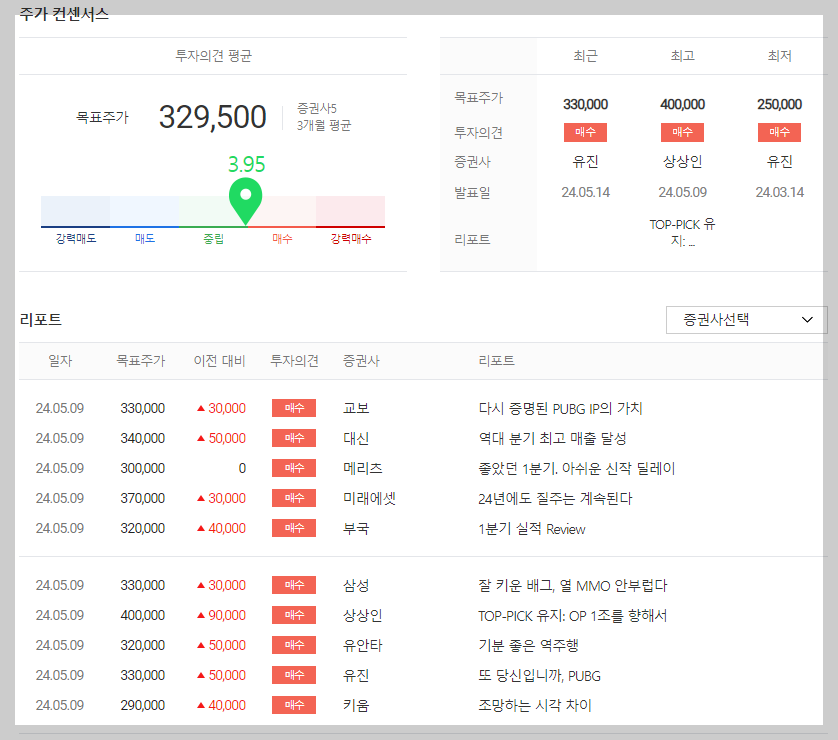Screen dimensions: 838x740
Task: Open report 또 당신입니까, PUBG
Action: pyautogui.click(x=539, y=675)
